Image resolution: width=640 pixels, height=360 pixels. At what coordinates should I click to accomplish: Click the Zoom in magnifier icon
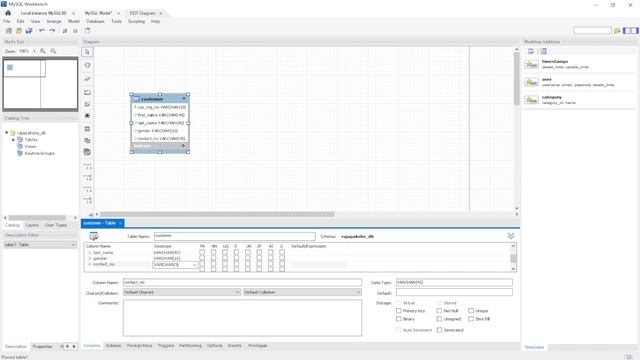[43, 51]
